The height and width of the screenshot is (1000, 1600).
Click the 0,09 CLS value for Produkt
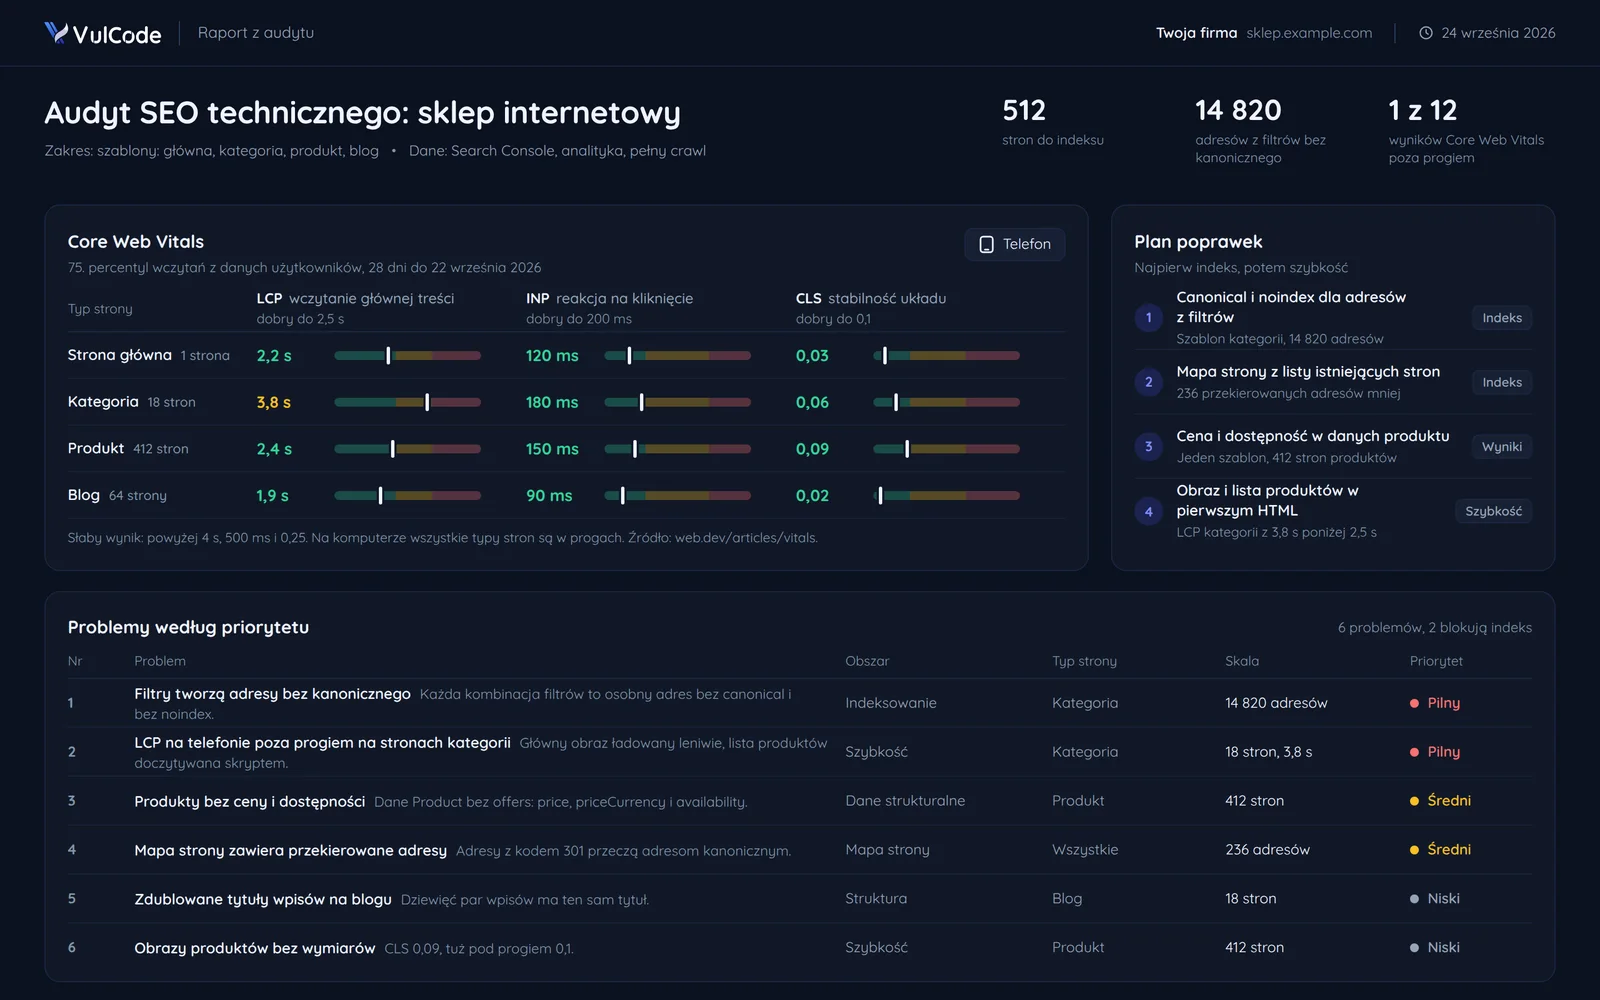[x=812, y=449]
